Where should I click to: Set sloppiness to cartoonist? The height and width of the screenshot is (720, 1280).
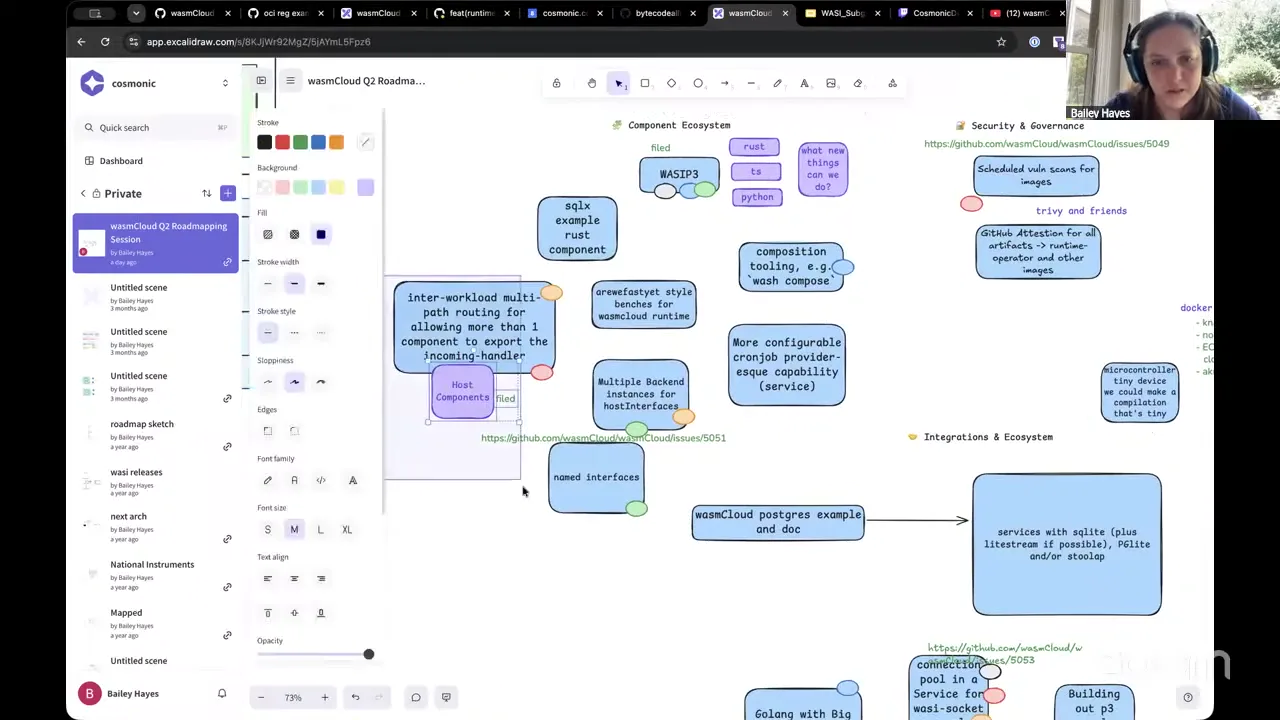(x=321, y=382)
